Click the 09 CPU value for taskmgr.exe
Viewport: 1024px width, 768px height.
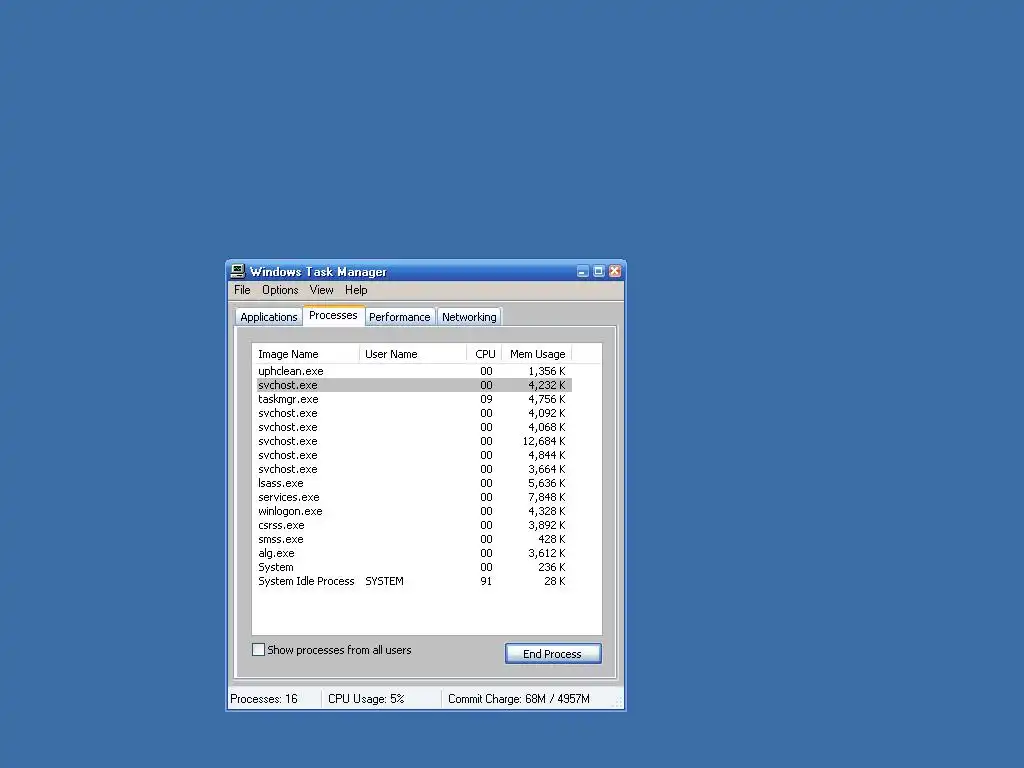(x=486, y=399)
